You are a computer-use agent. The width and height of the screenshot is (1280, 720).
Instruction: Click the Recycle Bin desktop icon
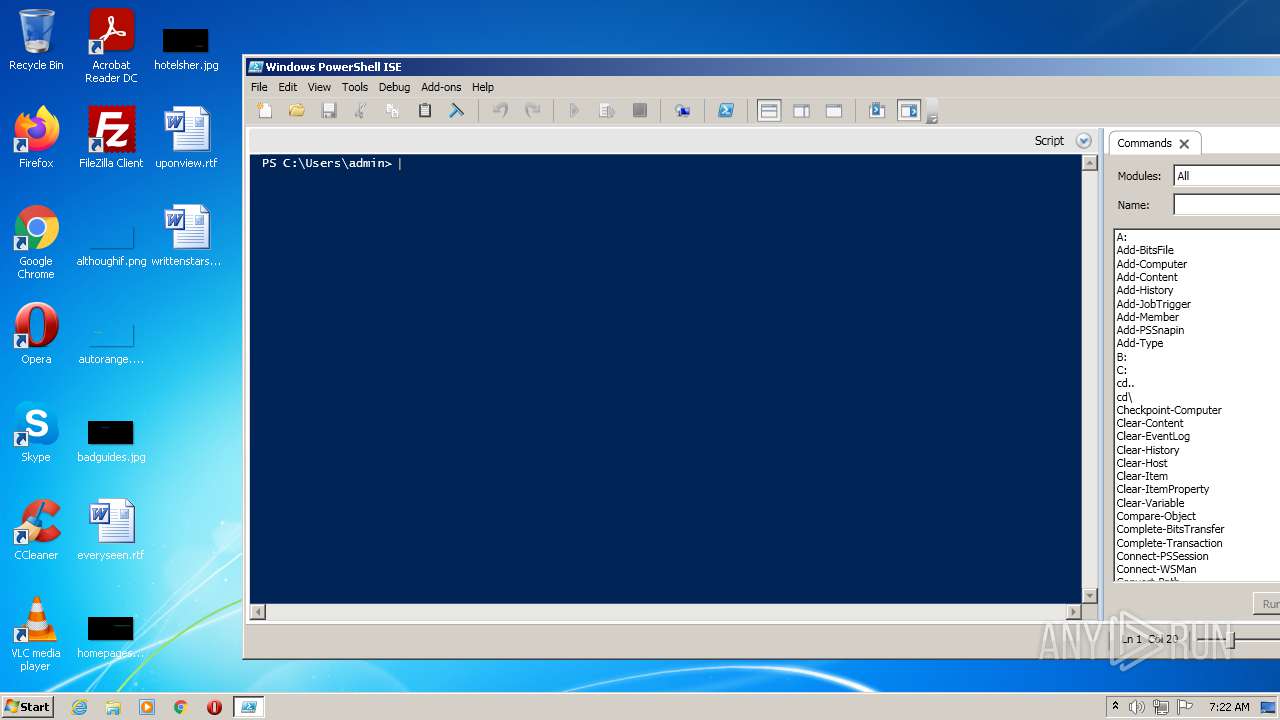click(x=36, y=40)
